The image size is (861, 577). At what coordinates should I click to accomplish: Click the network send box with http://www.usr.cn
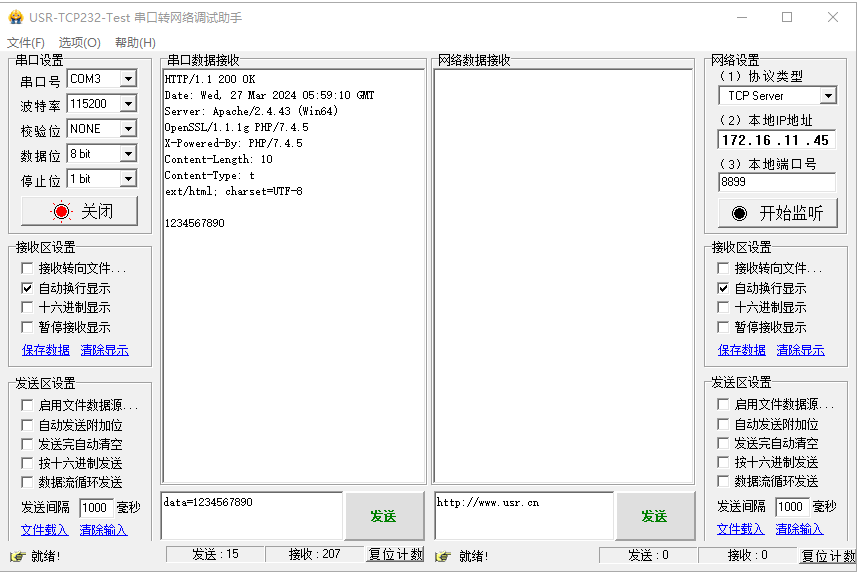pyautogui.click(x=524, y=516)
